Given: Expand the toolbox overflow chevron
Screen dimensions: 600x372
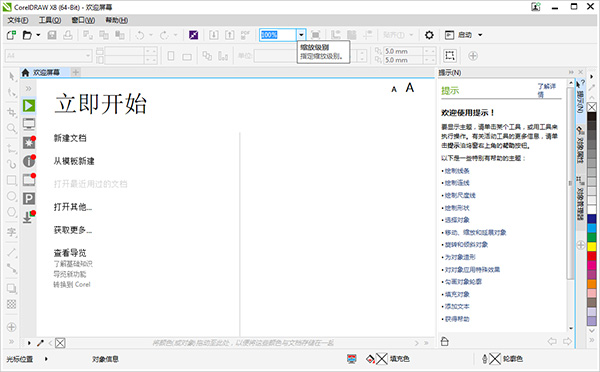Looking at the screenshot, I should [x=12, y=341].
